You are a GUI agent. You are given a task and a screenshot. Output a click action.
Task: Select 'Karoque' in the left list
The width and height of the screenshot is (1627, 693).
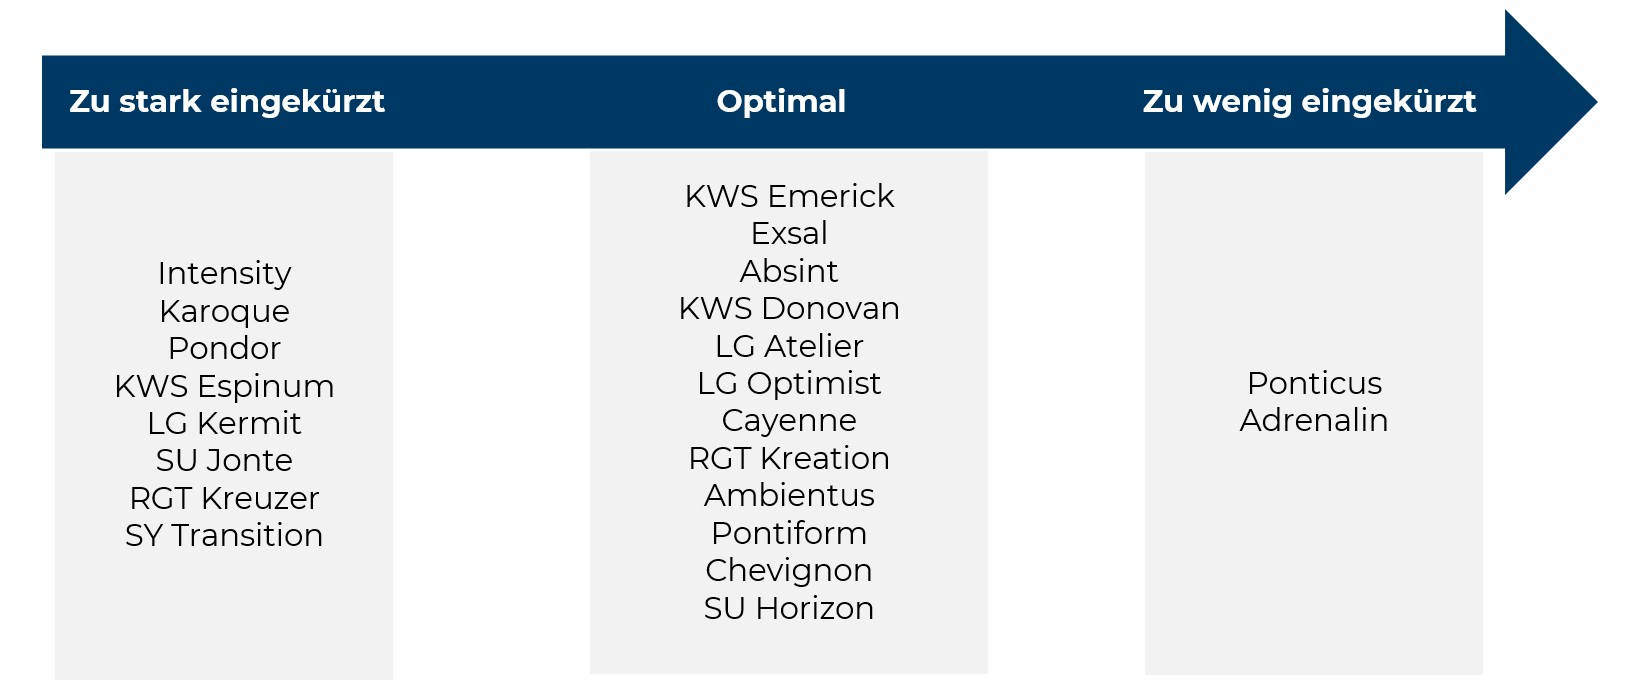(224, 311)
